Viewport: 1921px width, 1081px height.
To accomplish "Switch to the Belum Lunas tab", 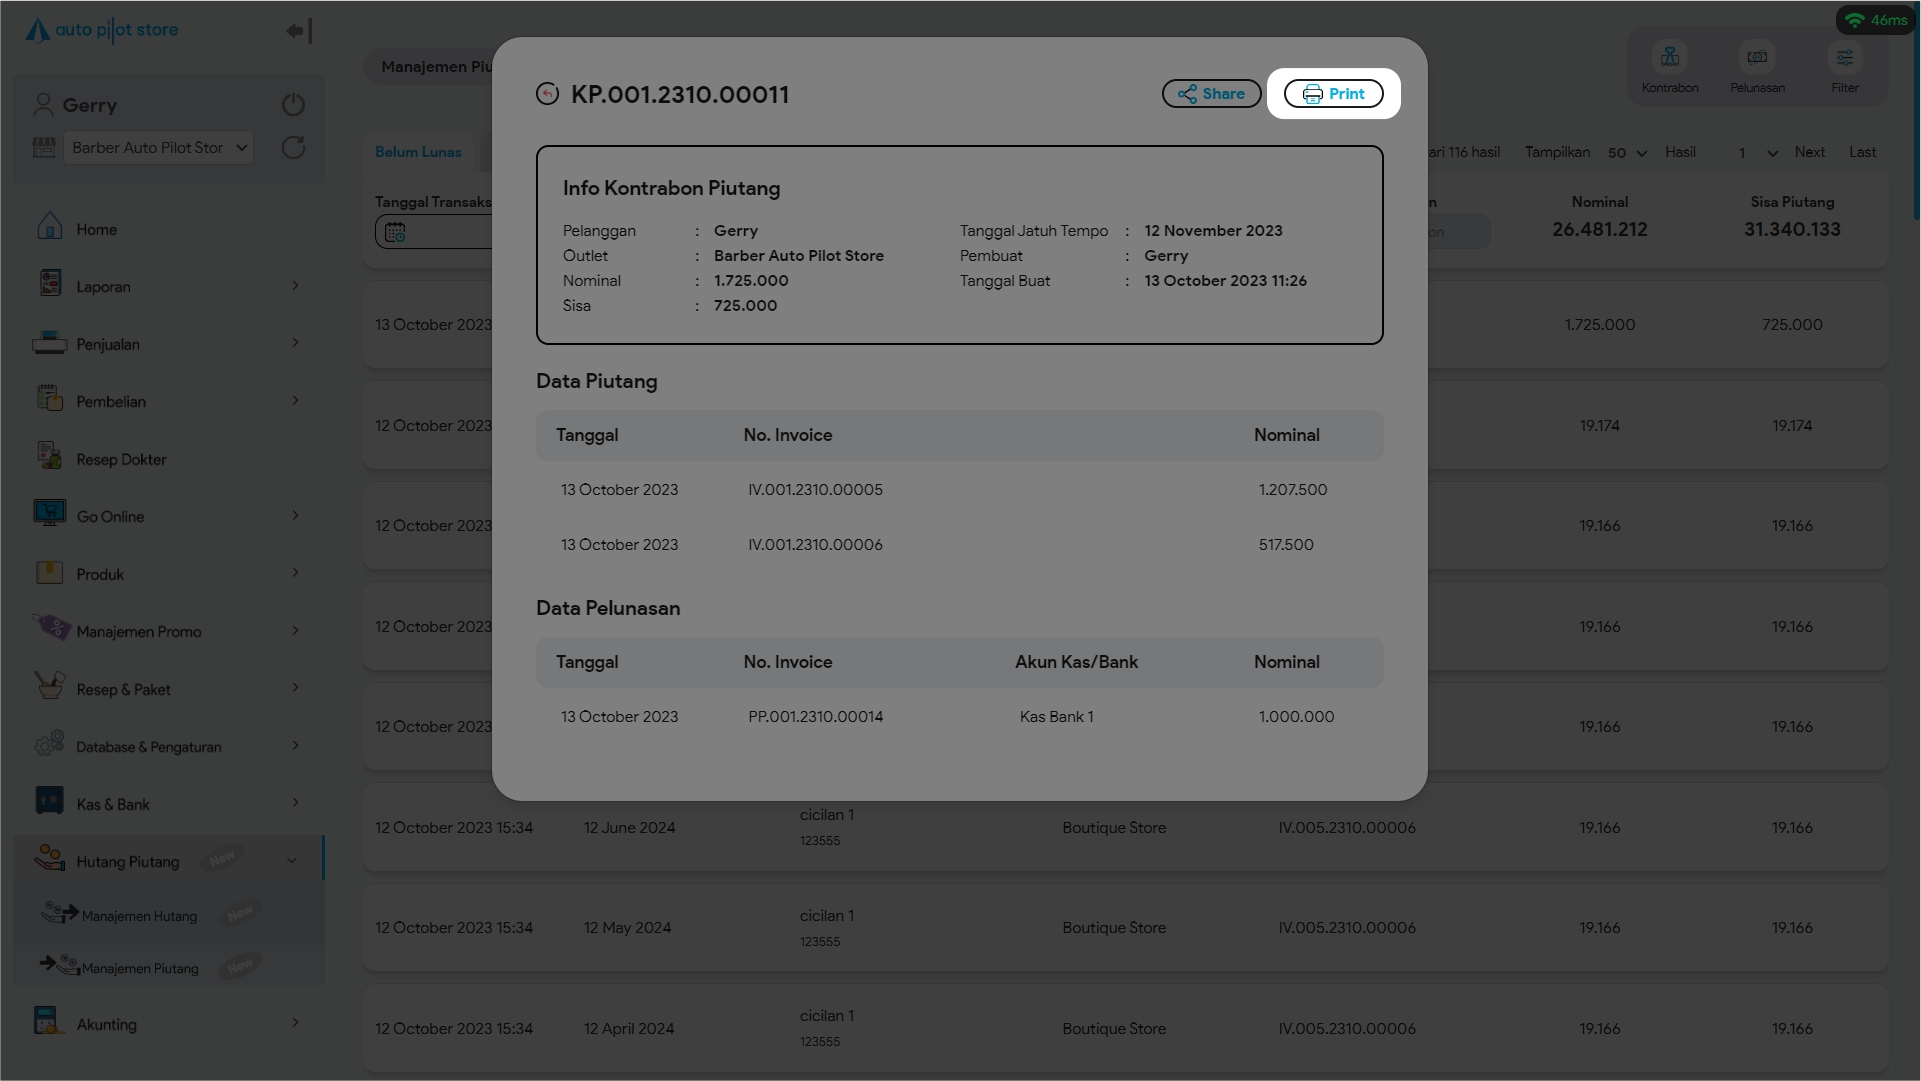I will pos(418,152).
